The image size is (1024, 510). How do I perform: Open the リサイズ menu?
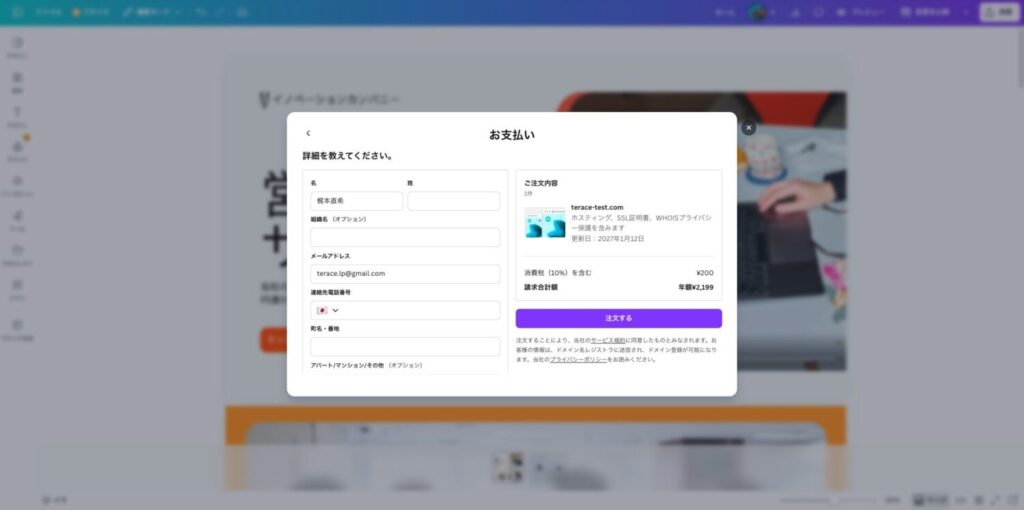tap(90, 12)
